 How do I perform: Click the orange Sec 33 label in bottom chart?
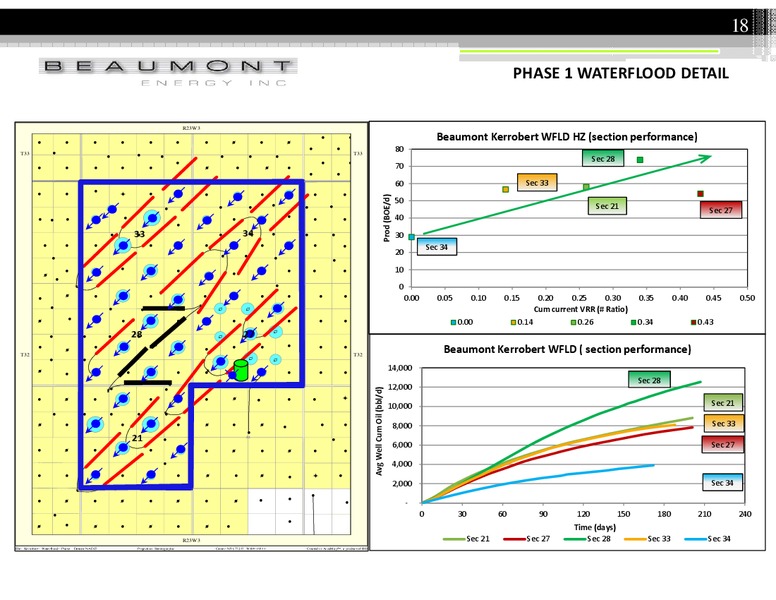pos(723,423)
